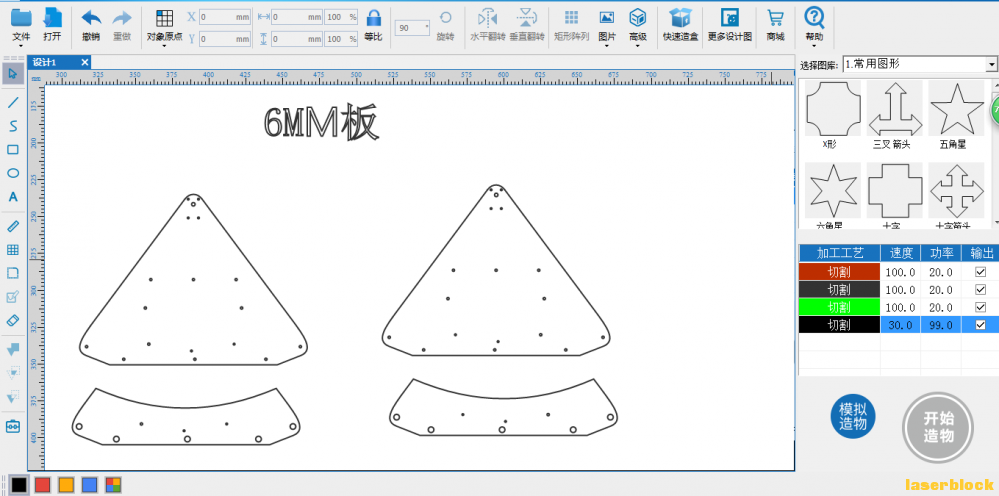Screen dimensions: 999x496
Task: Click the height percent field
Action: click(341, 39)
